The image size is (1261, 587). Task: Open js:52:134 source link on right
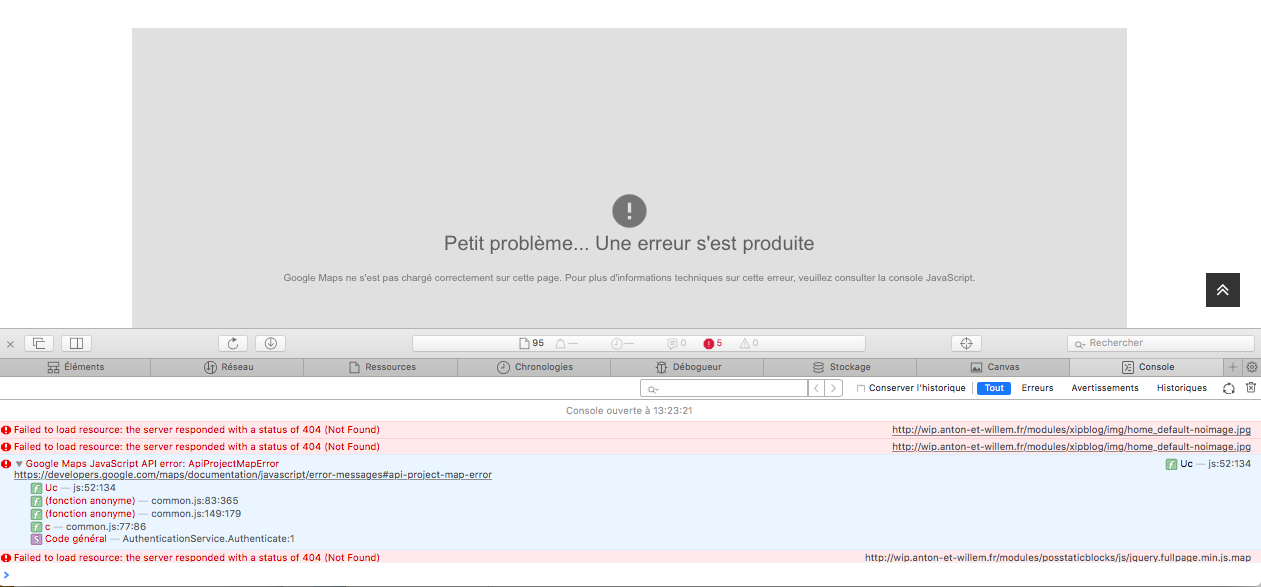(x=1229, y=464)
